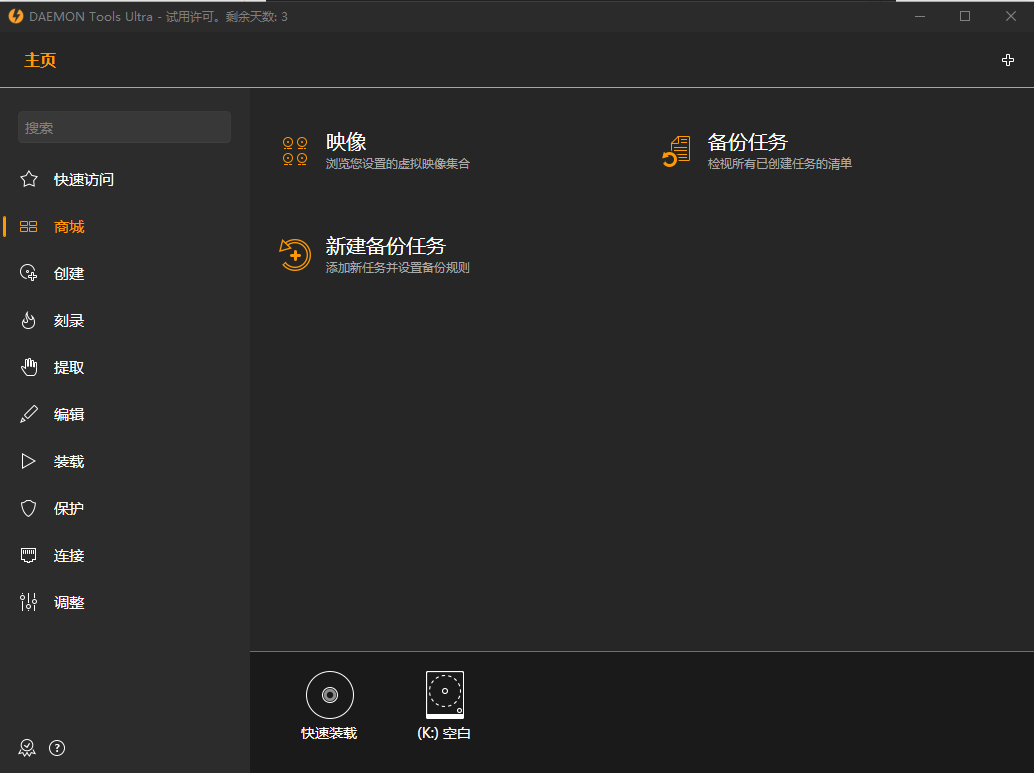This screenshot has width=1034, height=773.
Task: Open 映像 to browse virtual image collection
Action: pos(345,142)
